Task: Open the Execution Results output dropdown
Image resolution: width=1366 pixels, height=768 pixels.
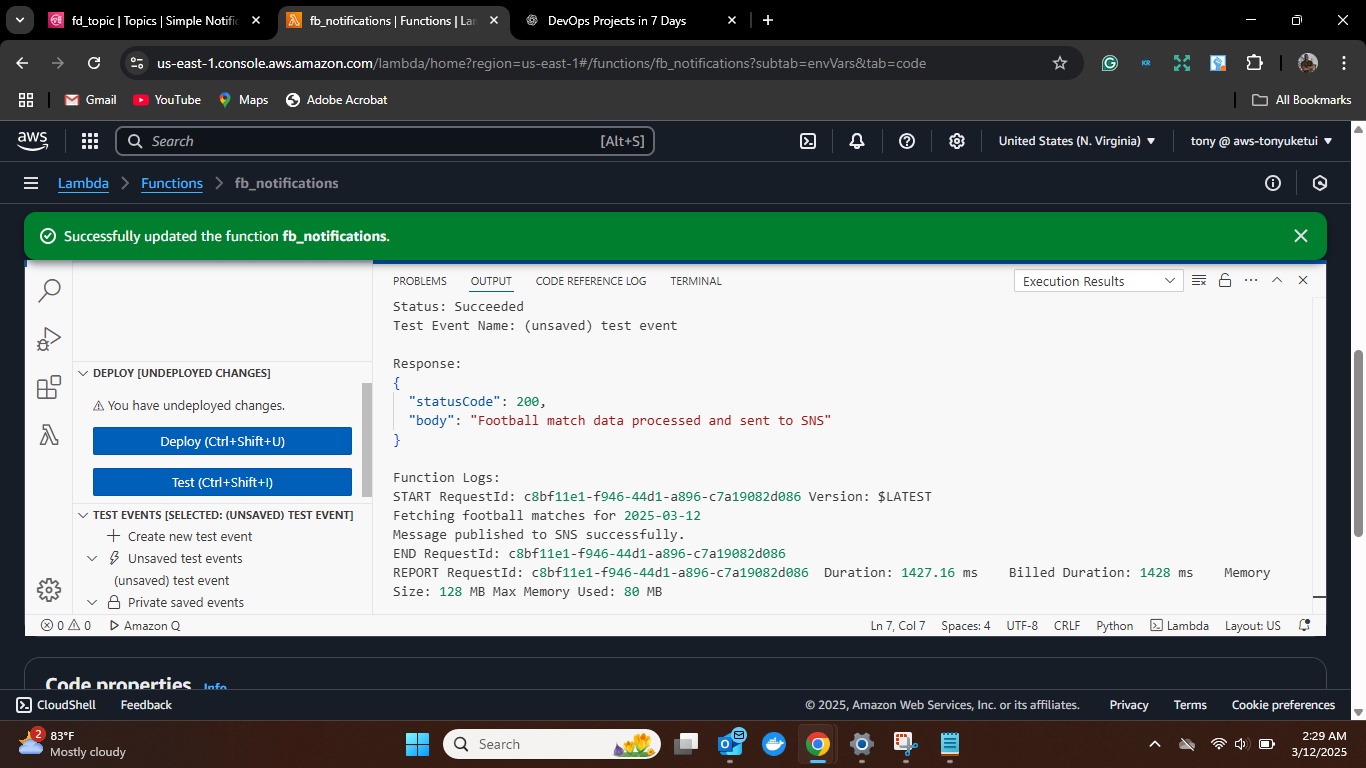Action: click(1099, 281)
